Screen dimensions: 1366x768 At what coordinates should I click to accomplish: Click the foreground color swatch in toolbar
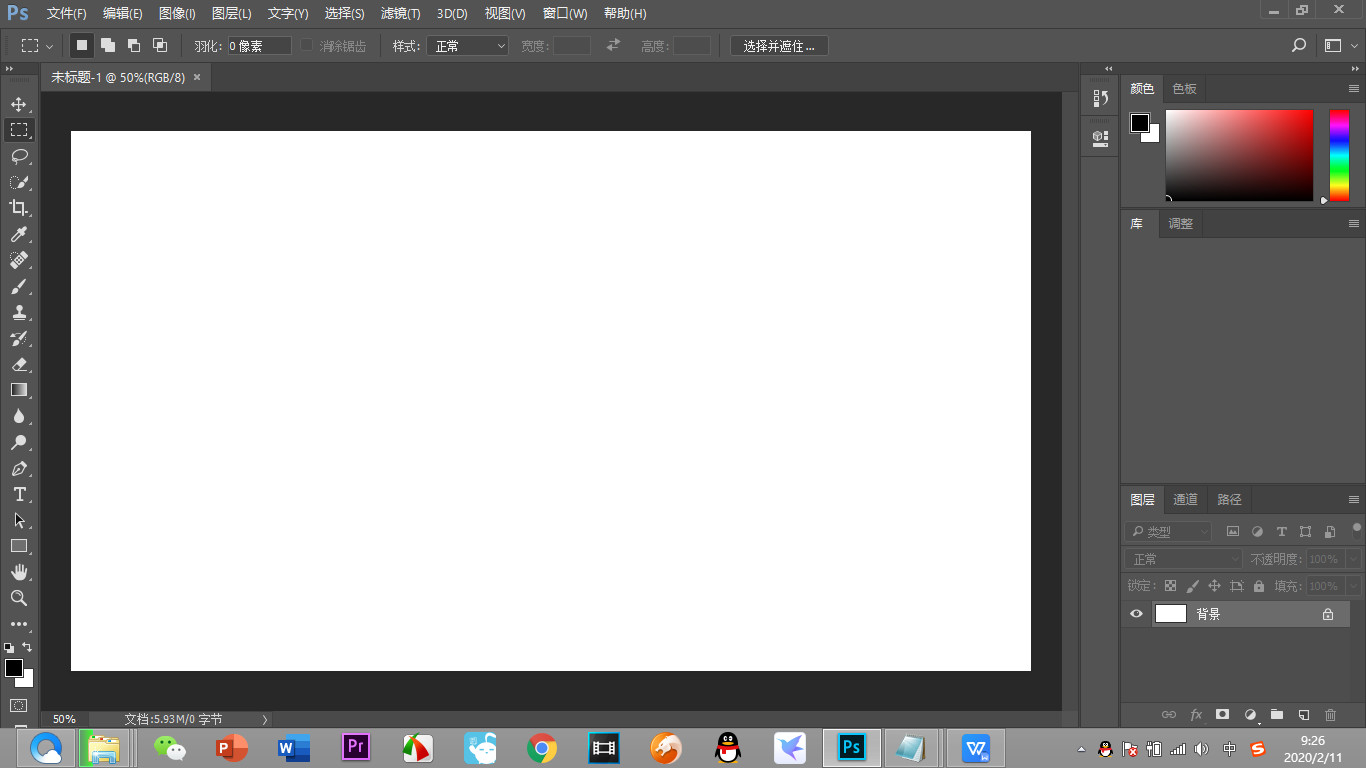click(13, 668)
